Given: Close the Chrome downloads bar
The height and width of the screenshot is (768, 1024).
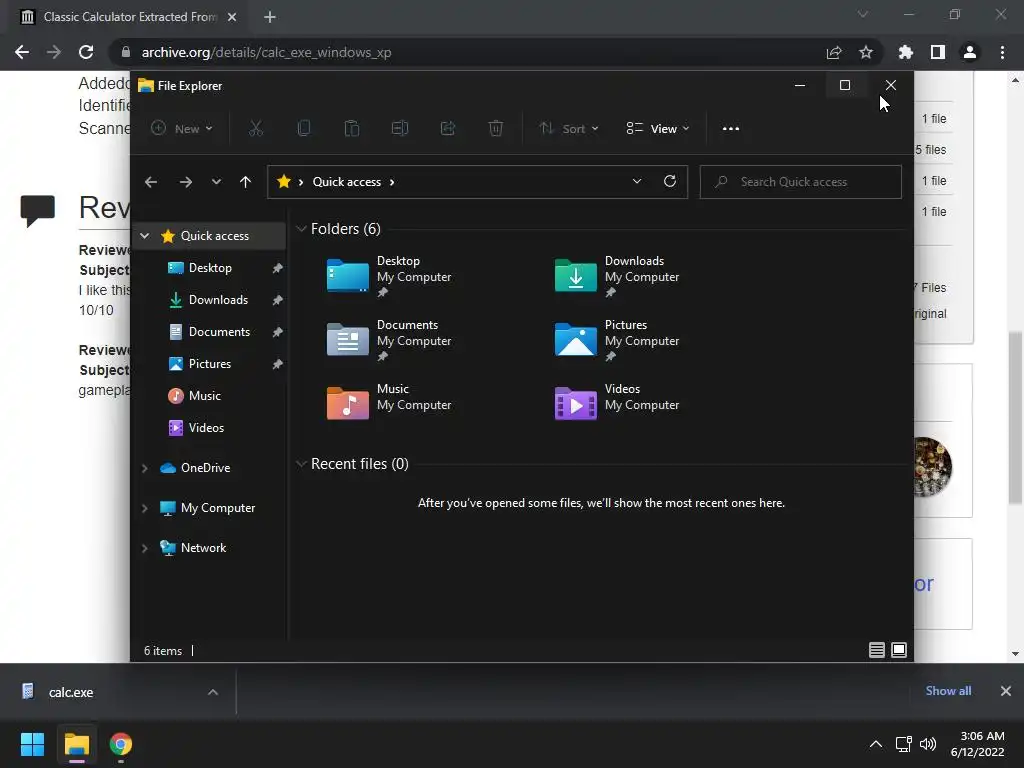Looking at the screenshot, I should [1006, 691].
